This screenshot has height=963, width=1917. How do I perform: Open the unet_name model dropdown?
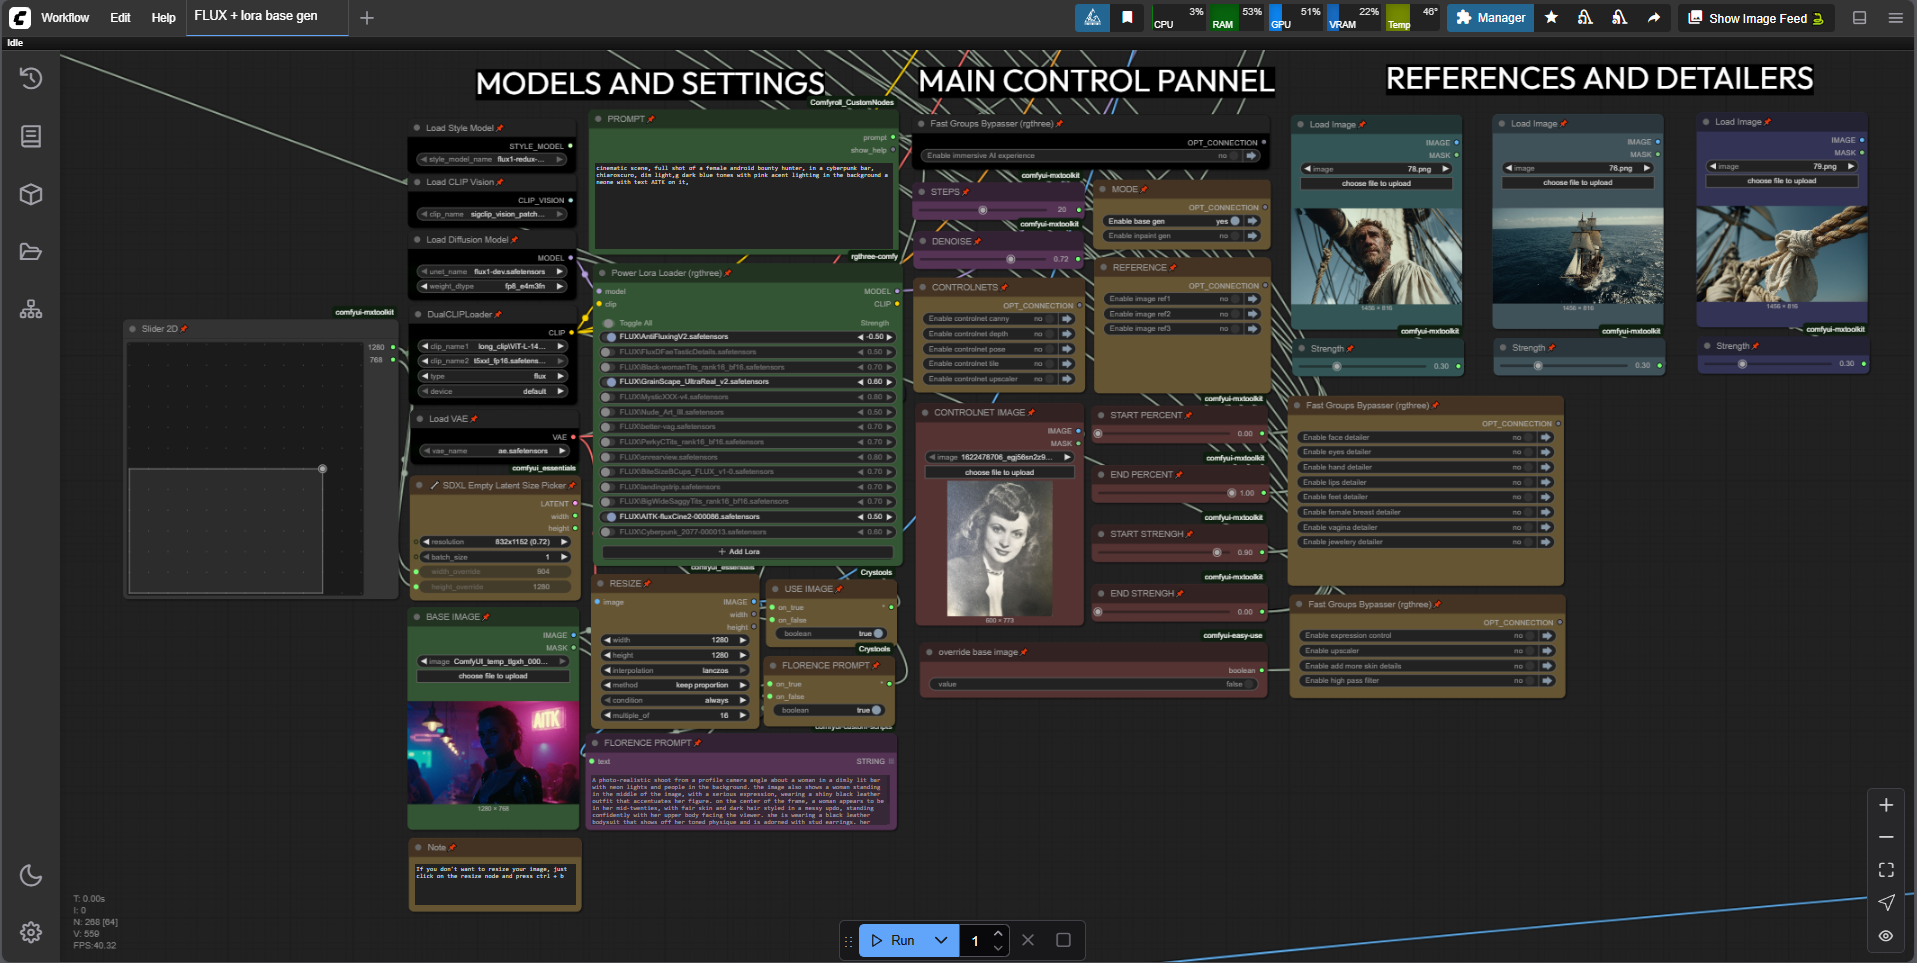click(493, 272)
